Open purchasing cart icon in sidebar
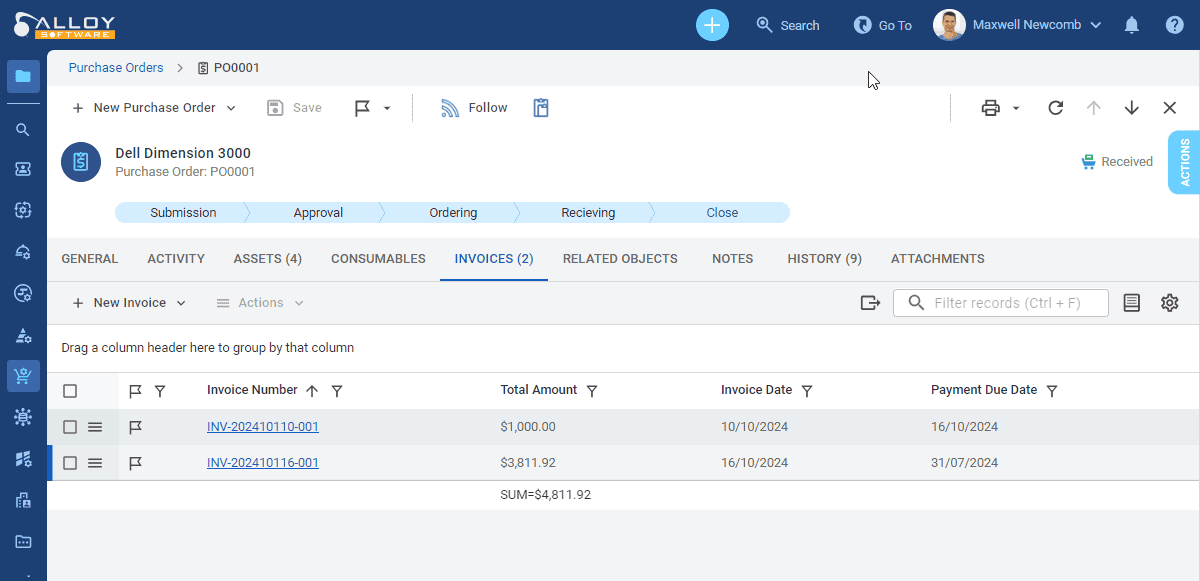1200x581 pixels. click(23, 376)
